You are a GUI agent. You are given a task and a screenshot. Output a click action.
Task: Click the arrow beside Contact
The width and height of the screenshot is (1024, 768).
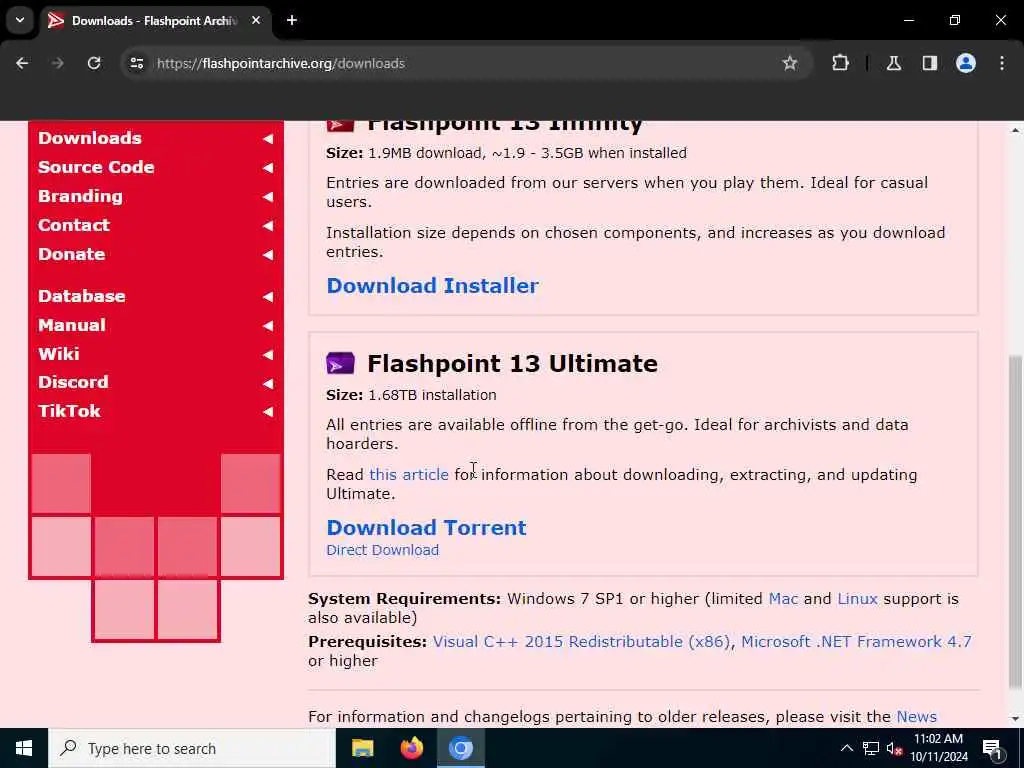click(268, 225)
